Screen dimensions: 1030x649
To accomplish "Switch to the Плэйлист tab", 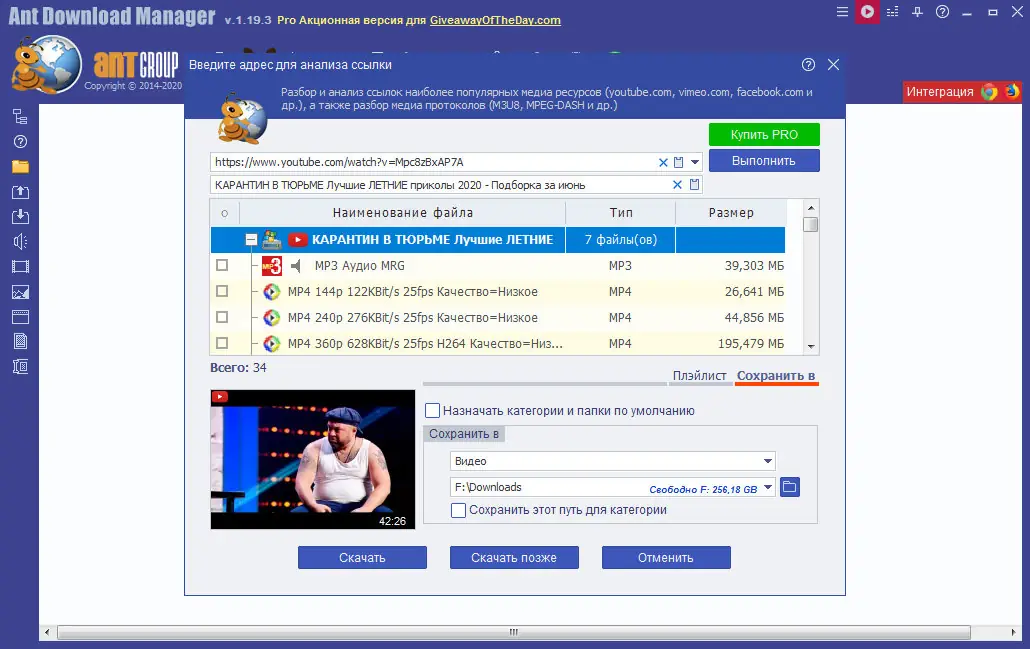I will [x=700, y=377].
